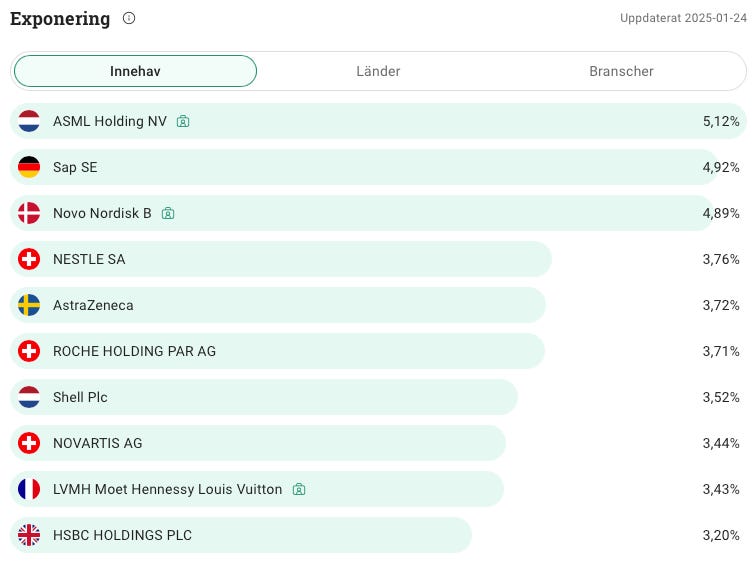Switch to the Branscher tab
Viewport: 754px width, 565px height.
621,71
